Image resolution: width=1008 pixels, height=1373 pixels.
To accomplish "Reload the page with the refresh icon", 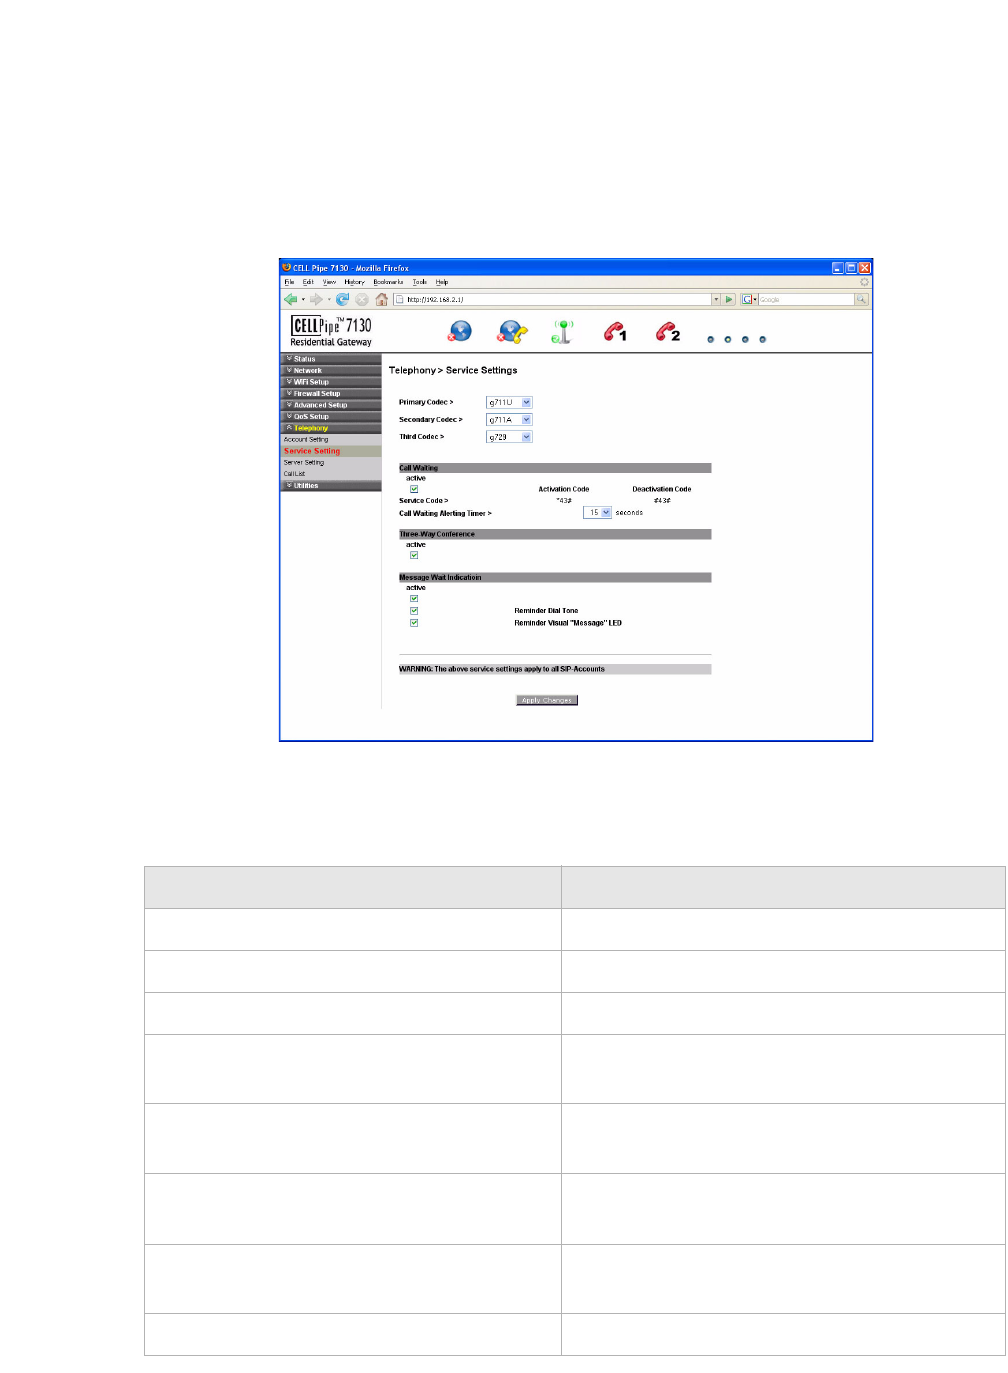I will point(342,299).
